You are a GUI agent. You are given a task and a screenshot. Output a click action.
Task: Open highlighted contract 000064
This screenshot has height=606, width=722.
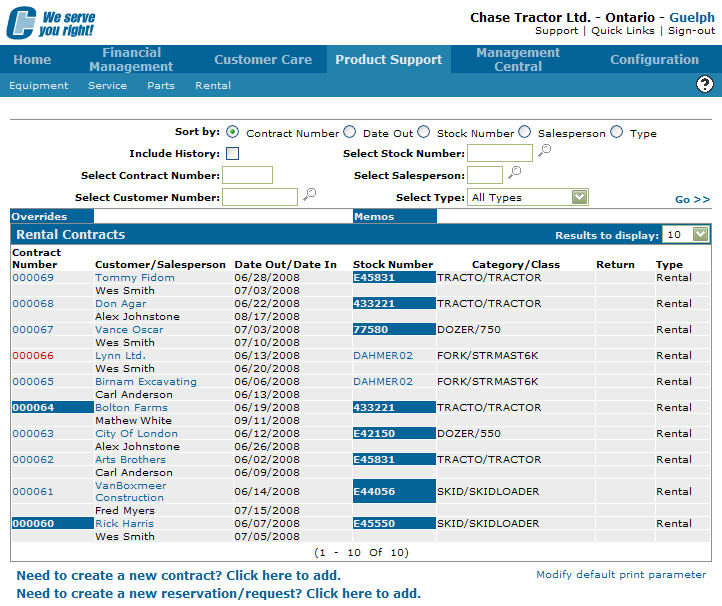(33, 408)
